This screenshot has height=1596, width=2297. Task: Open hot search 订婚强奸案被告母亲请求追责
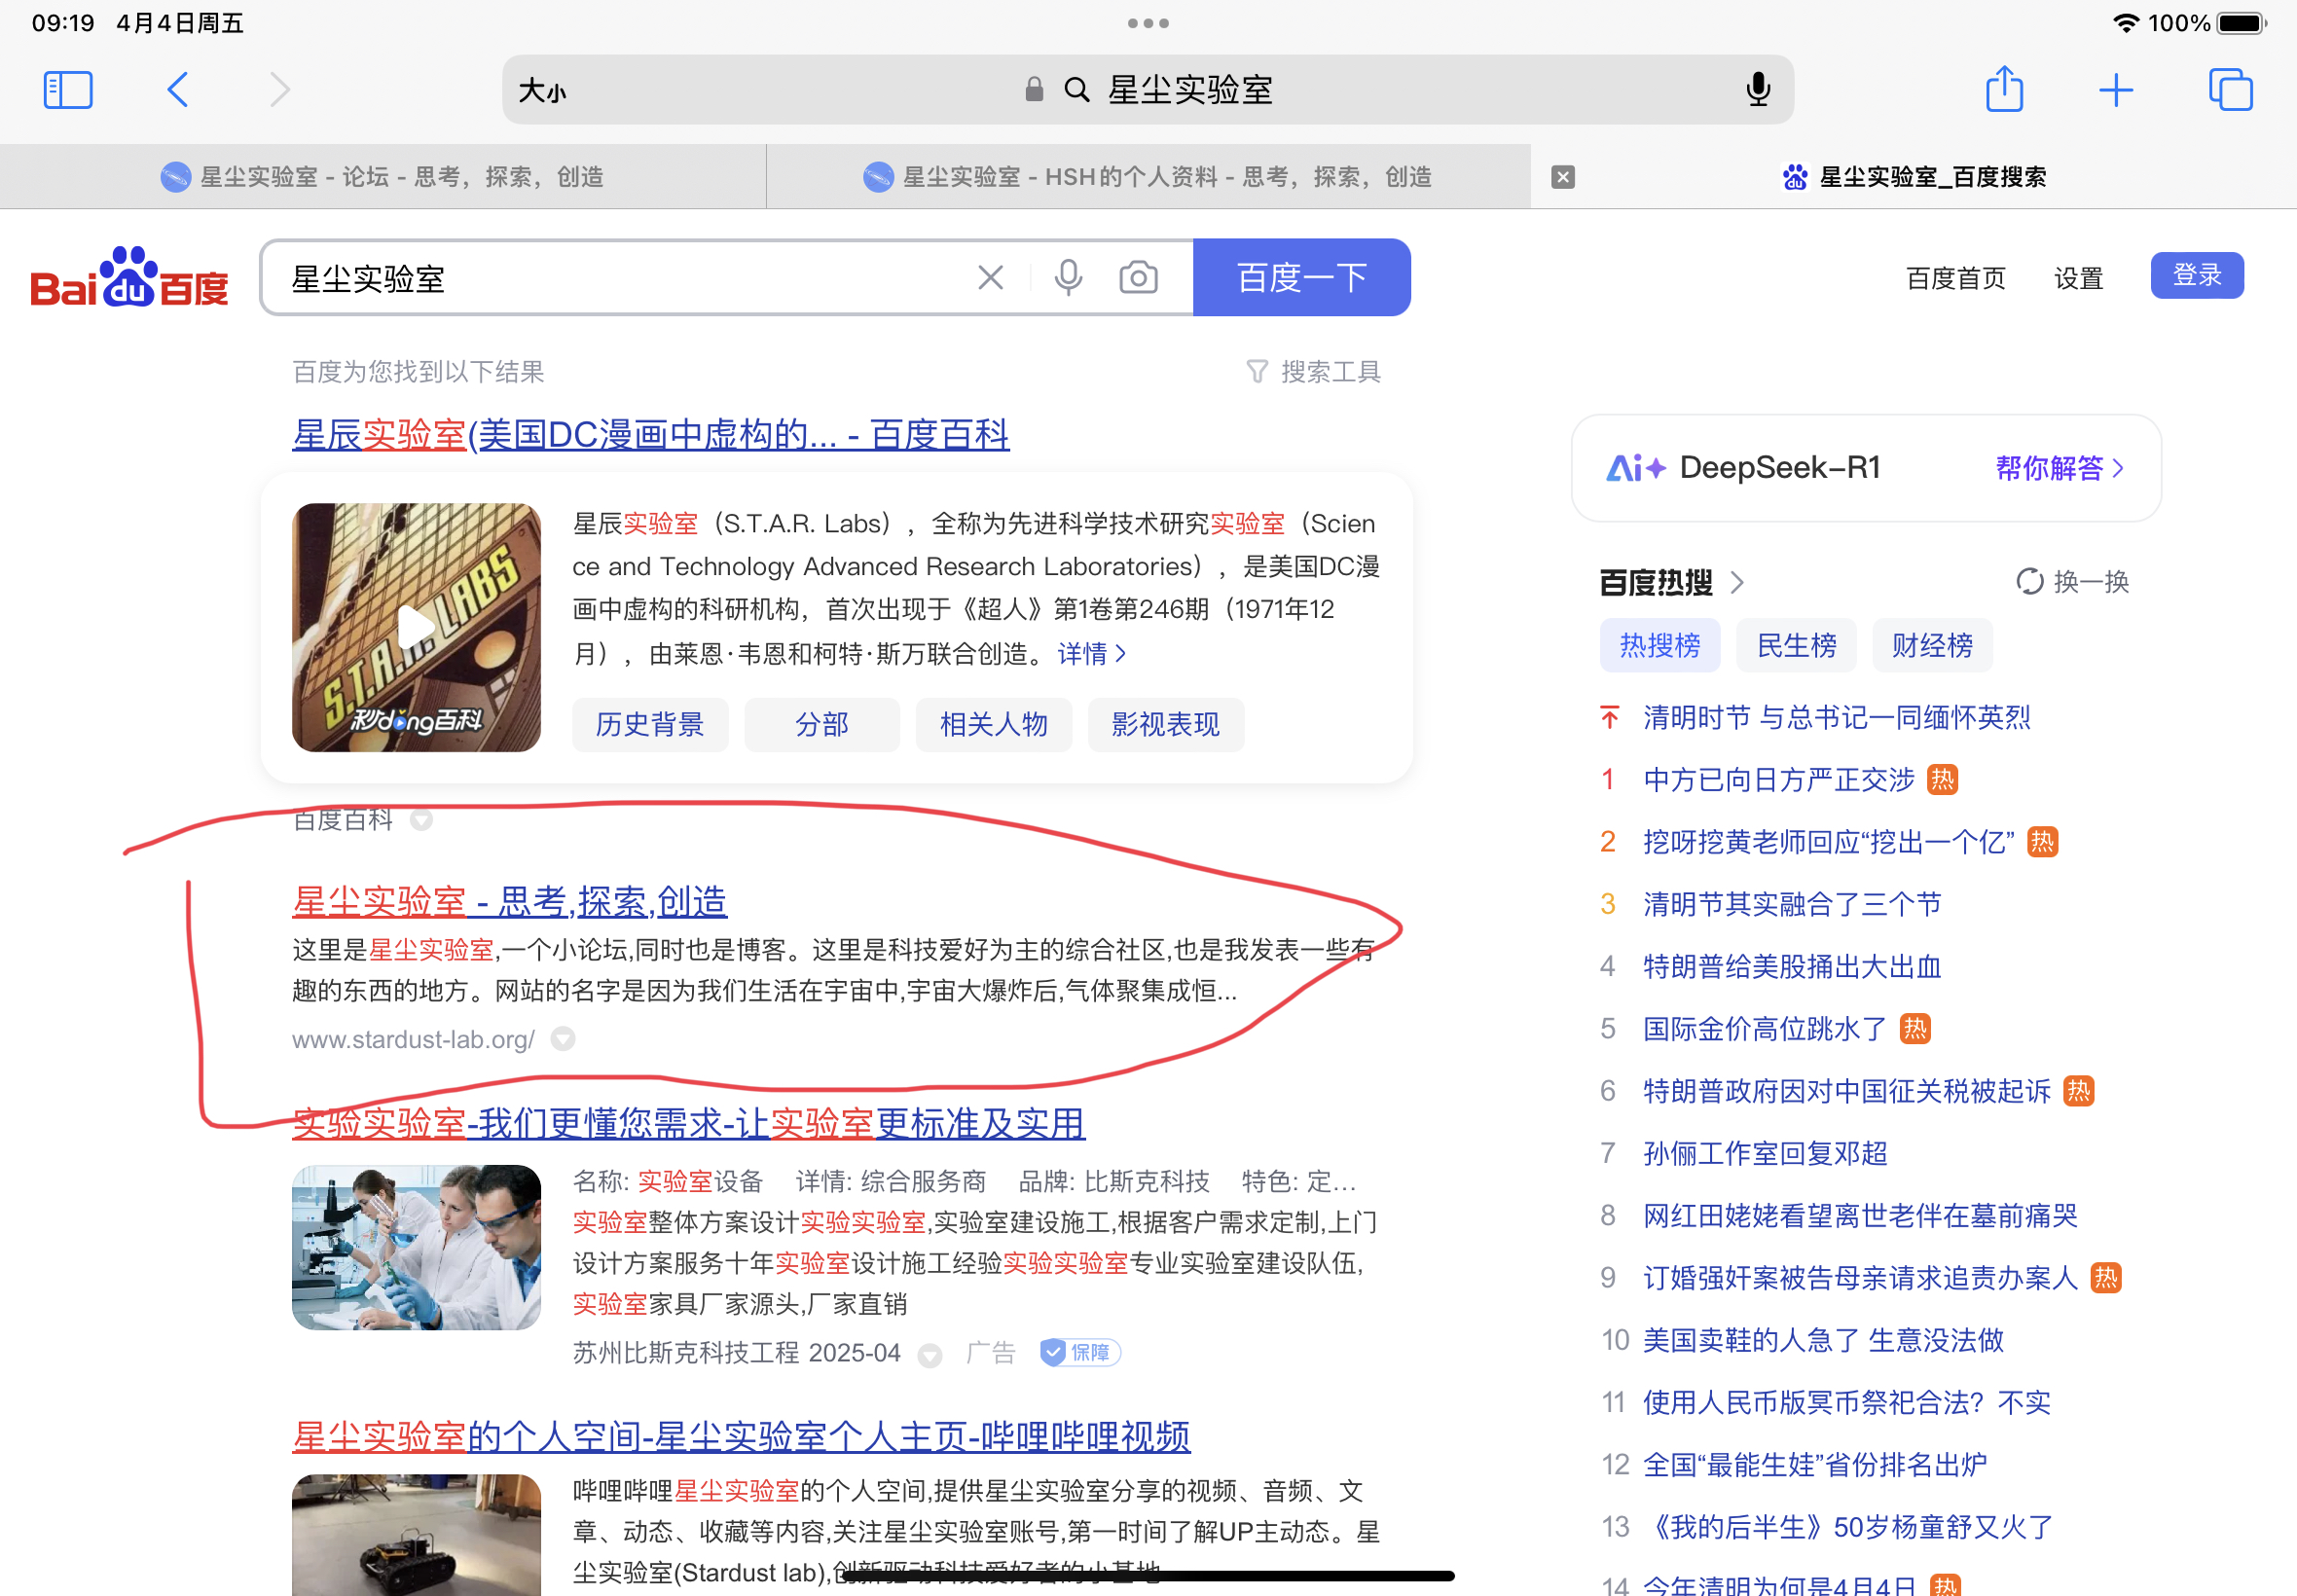point(1860,1277)
